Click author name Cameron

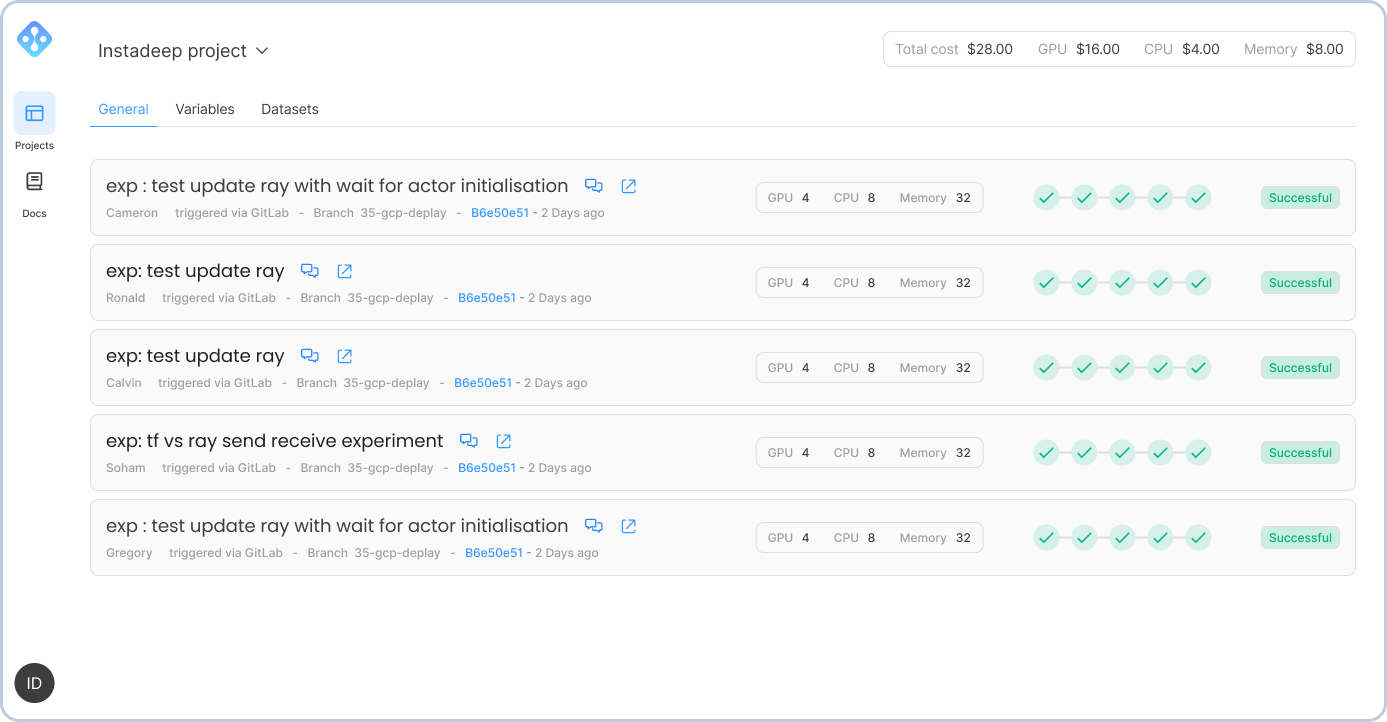tap(132, 213)
